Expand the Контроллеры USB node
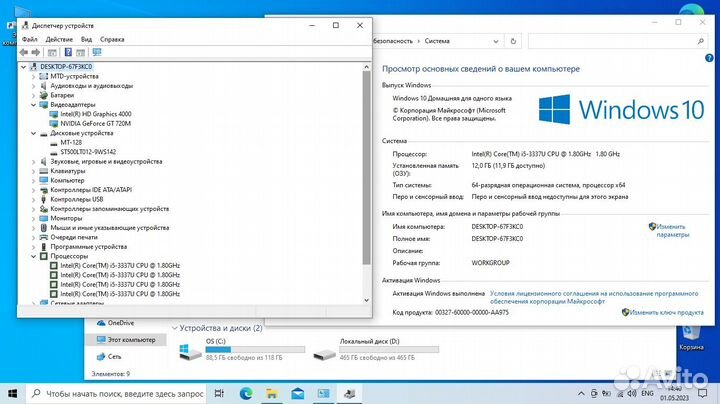Viewport: 720px width, 404px height. click(34, 199)
